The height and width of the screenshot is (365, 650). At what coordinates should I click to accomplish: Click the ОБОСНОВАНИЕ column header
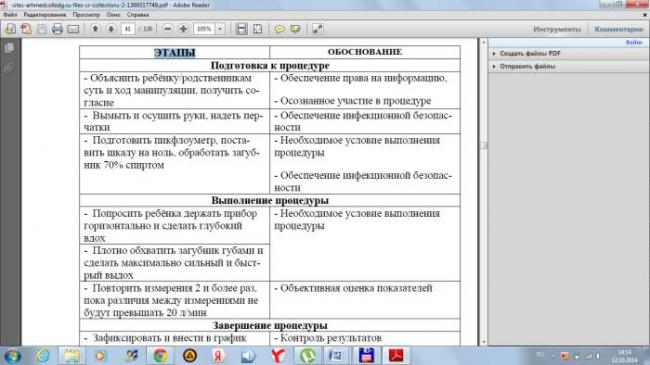point(365,52)
